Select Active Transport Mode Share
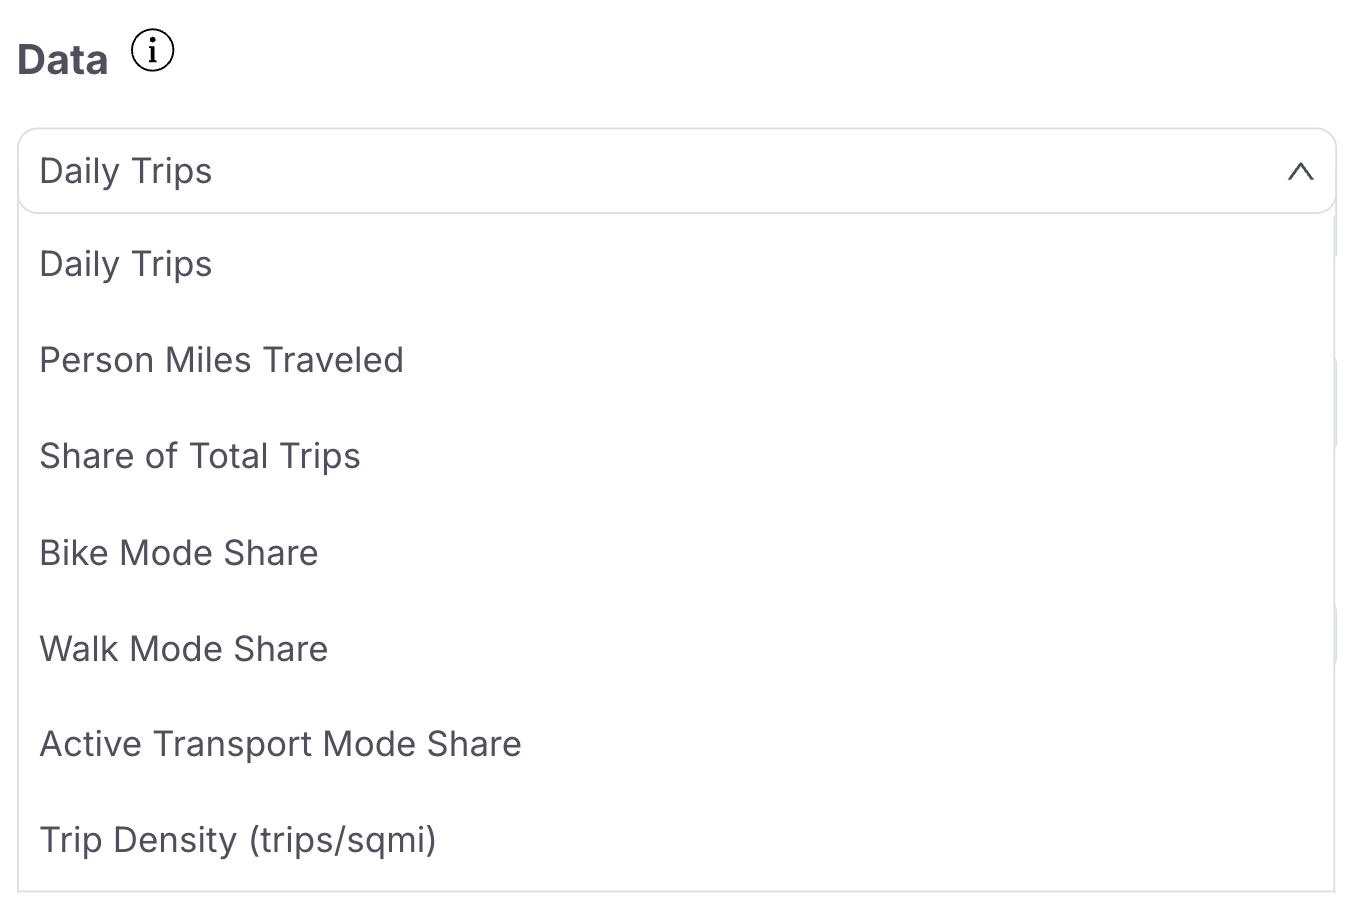 pos(280,745)
